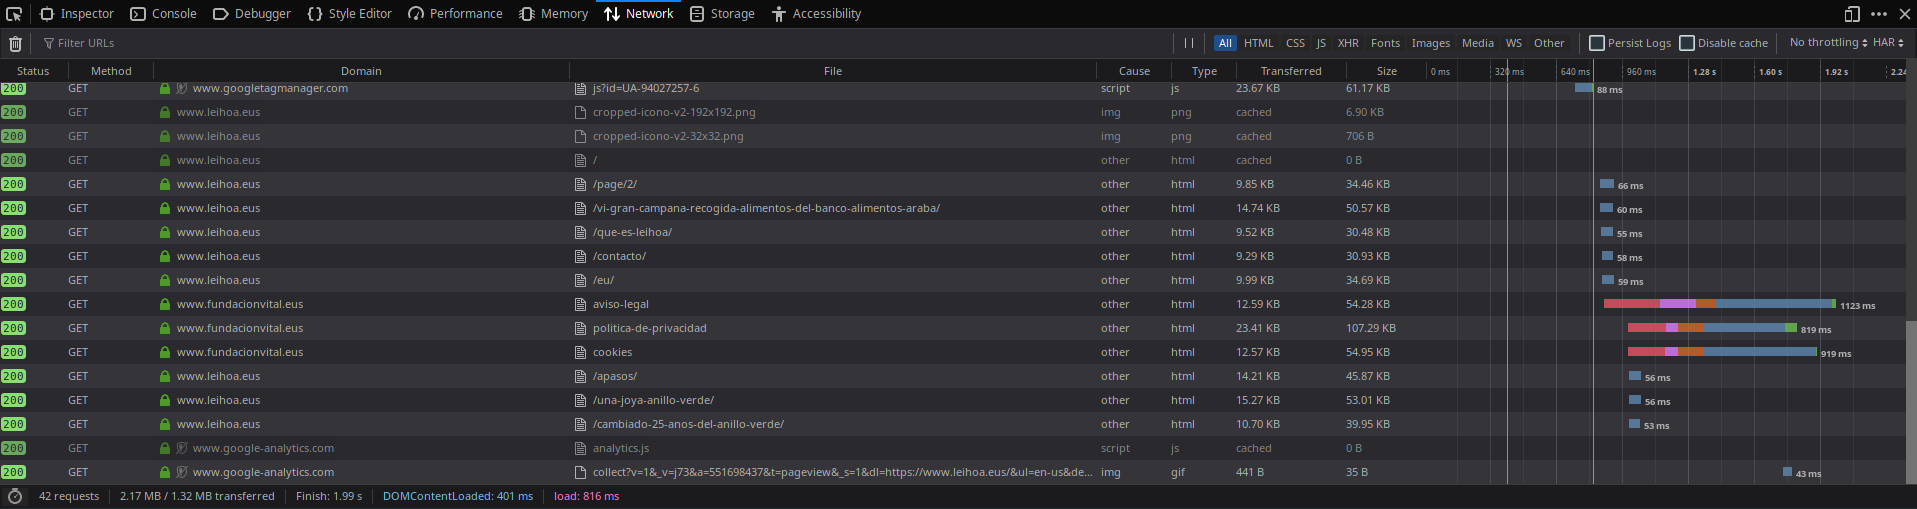
Task: Click the element picker icon
Action: pos(14,14)
